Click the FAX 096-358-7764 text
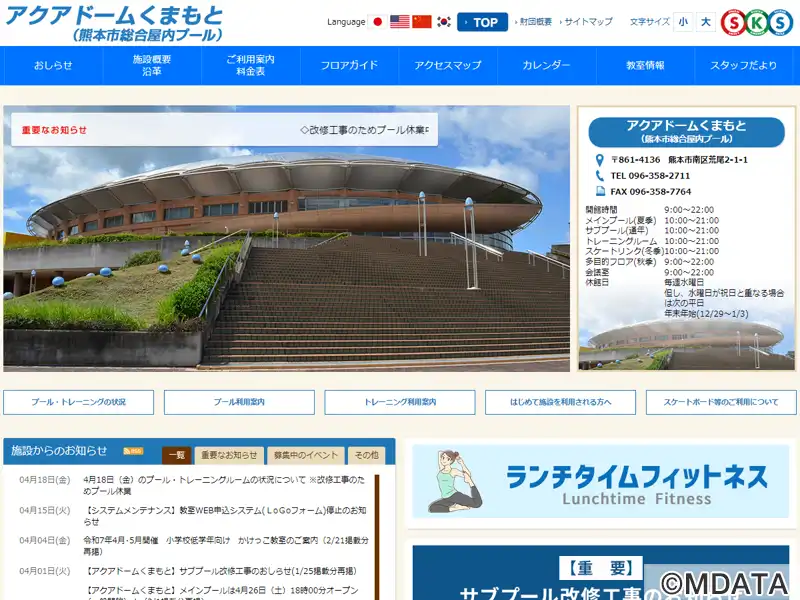The image size is (800, 600). tap(651, 192)
